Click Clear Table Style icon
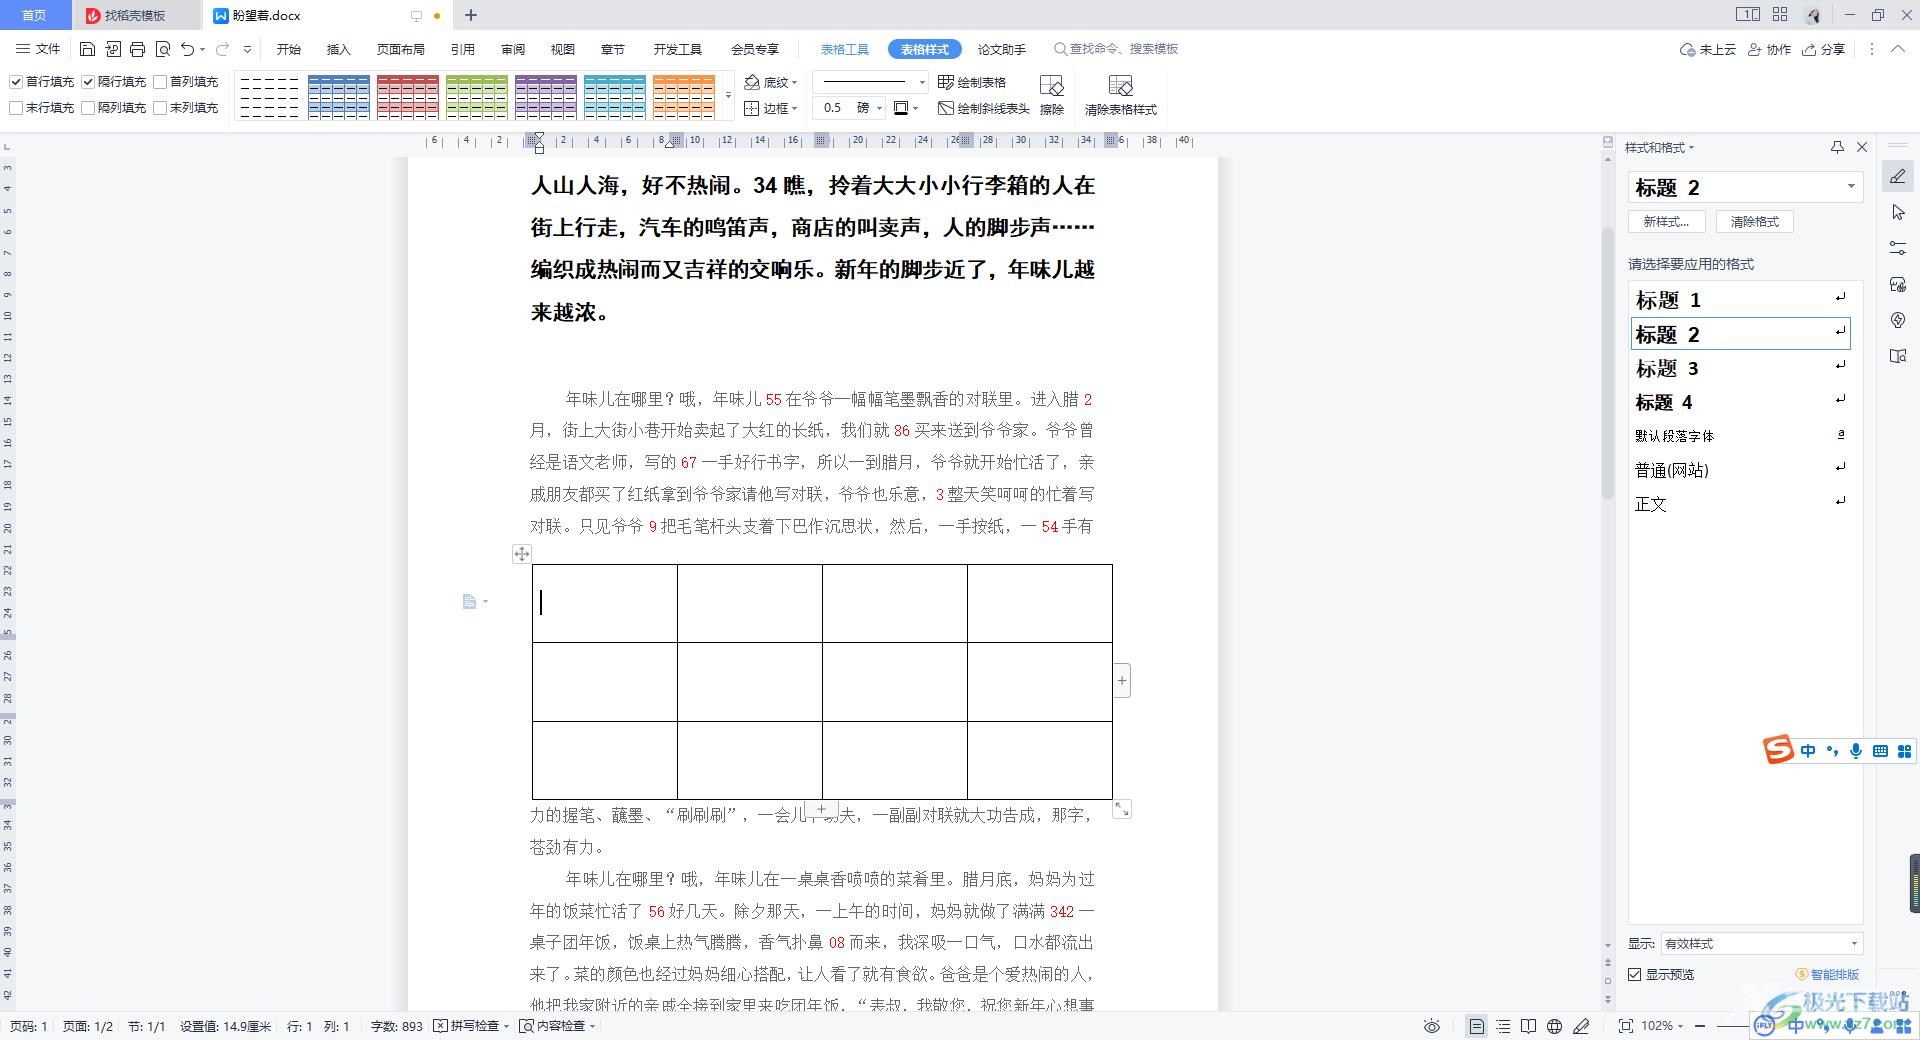Image resolution: width=1920 pixels, height=1040 pixels. (x=1121, y=96)
